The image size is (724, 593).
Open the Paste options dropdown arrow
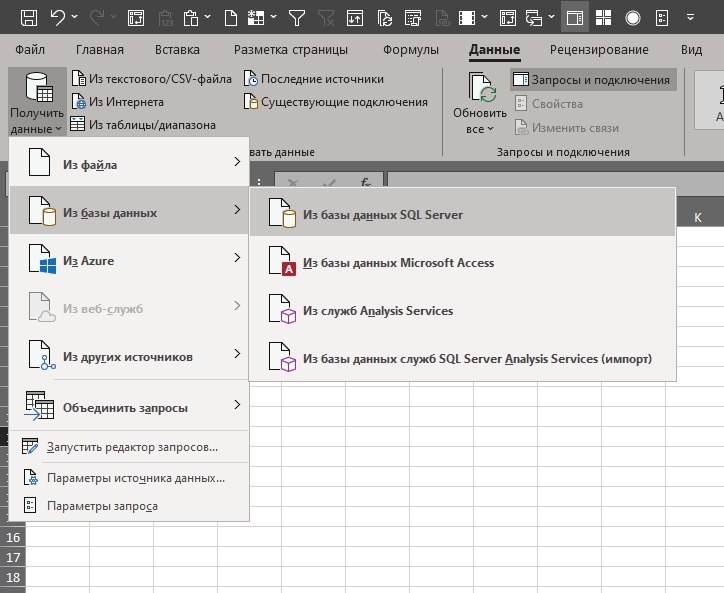tap(207, 18)
